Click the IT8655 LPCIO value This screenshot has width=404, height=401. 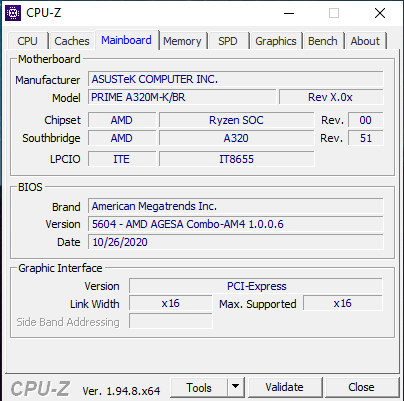236,159
